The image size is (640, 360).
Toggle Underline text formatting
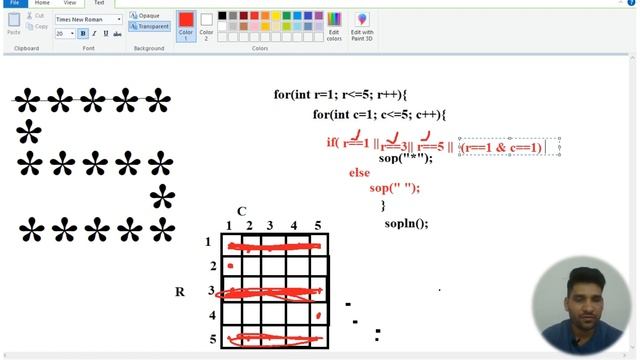tap(106, 33)
